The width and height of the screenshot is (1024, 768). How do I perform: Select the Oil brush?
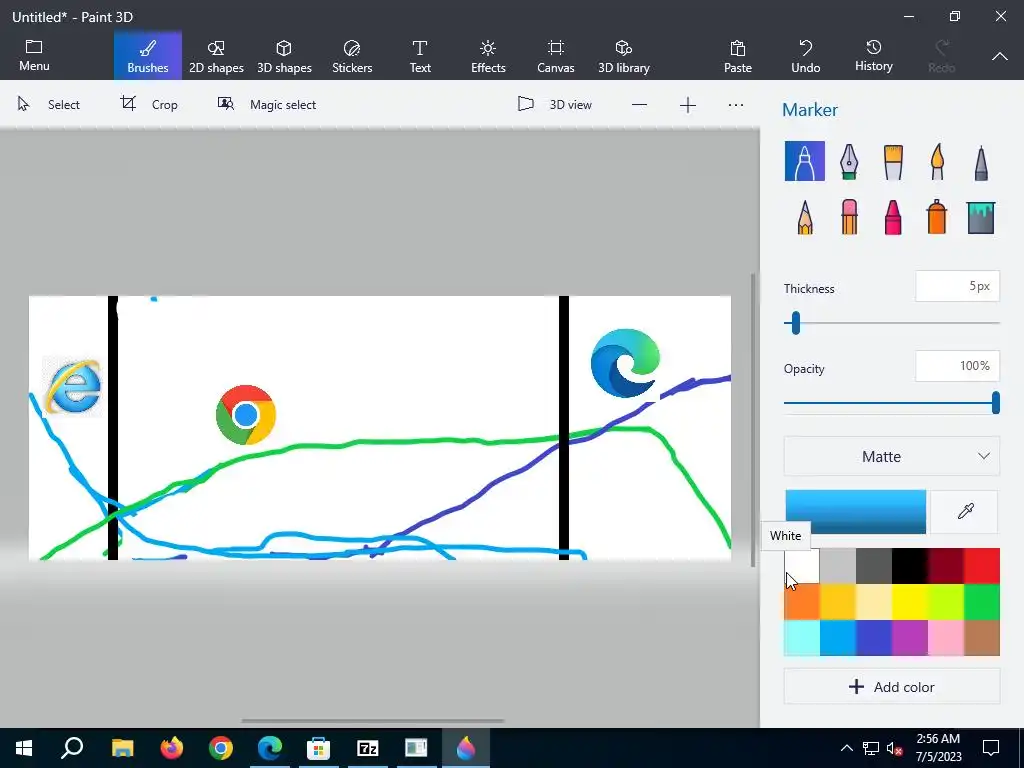(x=893, y=161)
